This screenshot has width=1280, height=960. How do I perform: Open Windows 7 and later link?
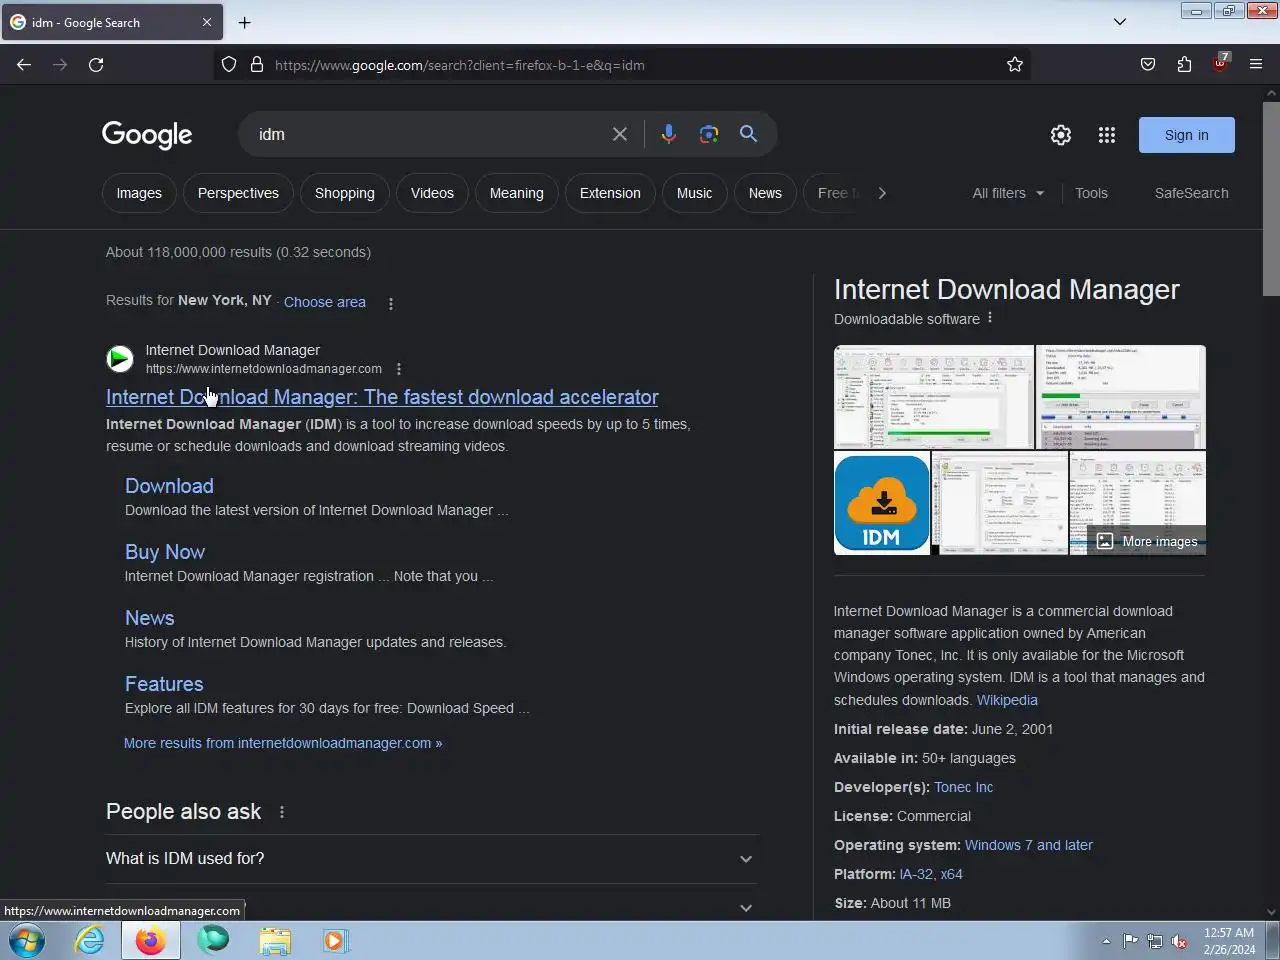(x=1028, y=845)
